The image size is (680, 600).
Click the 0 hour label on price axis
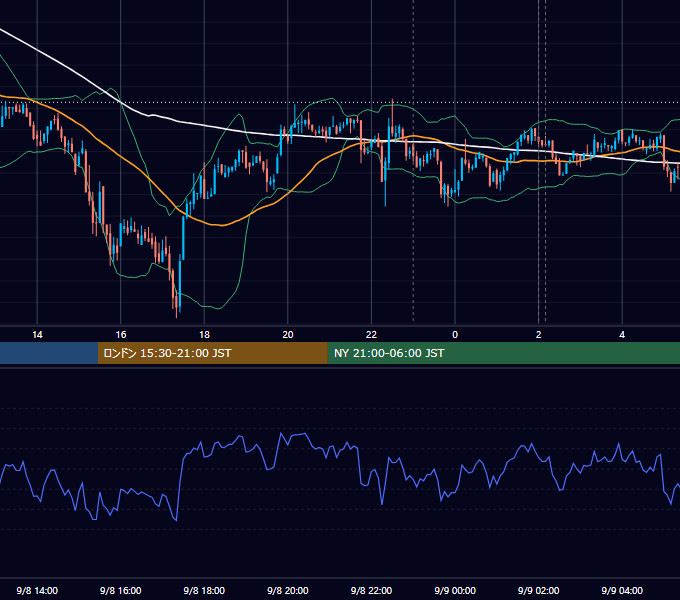tap(455, 335)
